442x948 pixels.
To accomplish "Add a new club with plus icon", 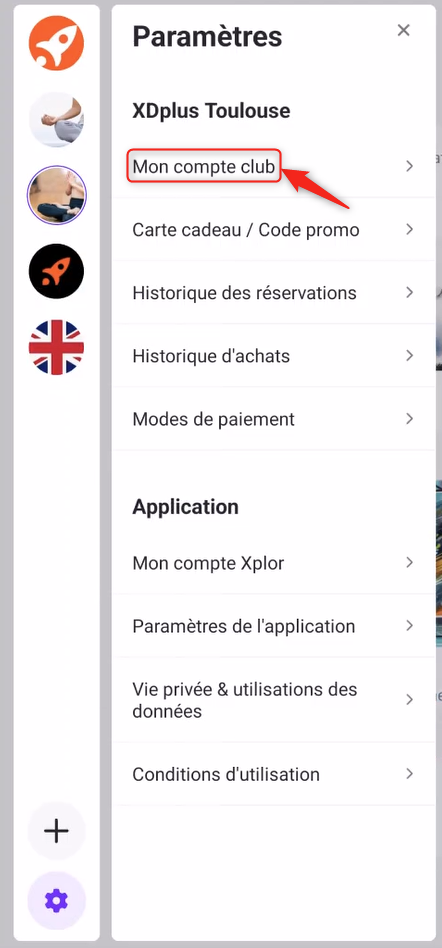I will pos(56,831).
